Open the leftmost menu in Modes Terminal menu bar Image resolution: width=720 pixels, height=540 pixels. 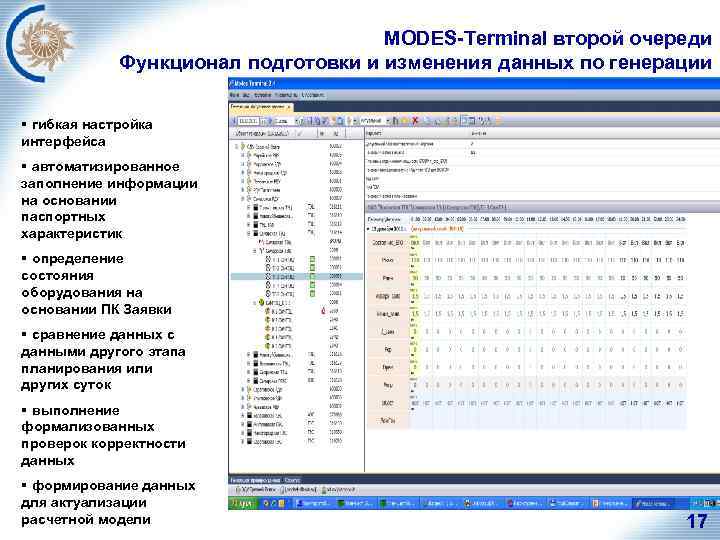tap(234, 95)
